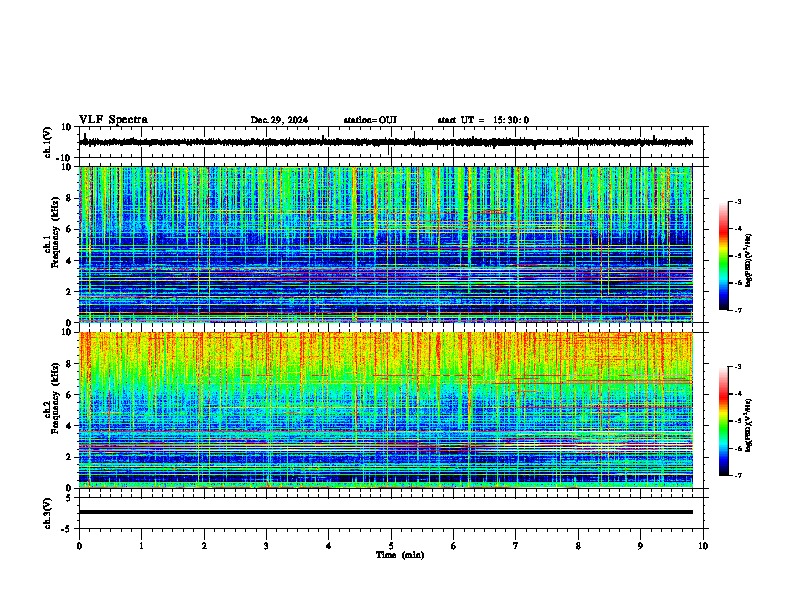Screen dimensions: 792x612
Task: Click the date 'Dec. 29, 2024'
Action: tap(279, 120)
